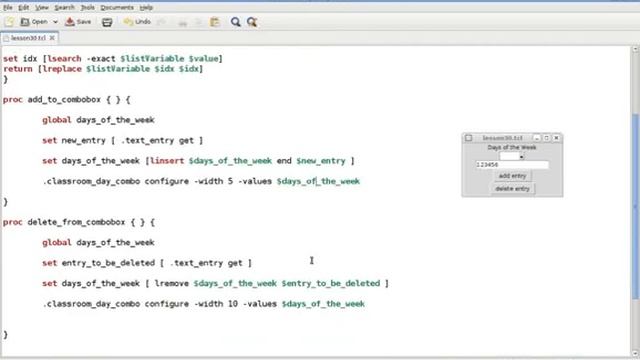Open Find with the magnifier icon
This screenshot has width=640, height=360.
(x=236, y=22)
